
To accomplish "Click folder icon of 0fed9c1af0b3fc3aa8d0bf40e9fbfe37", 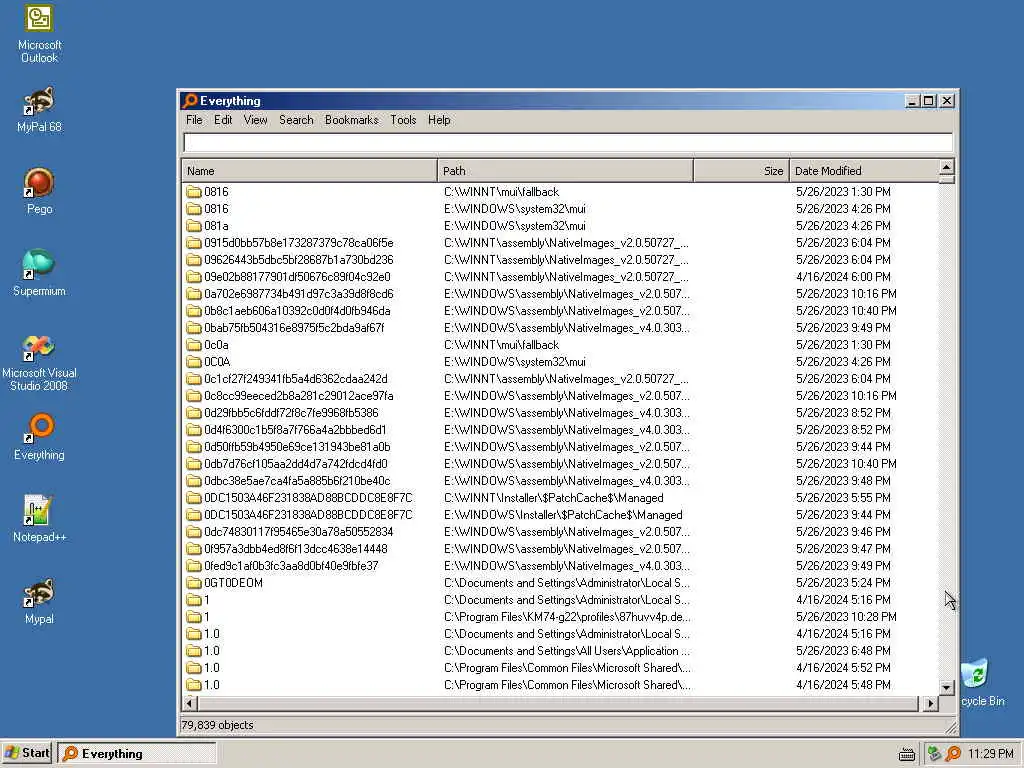I will (x=193, y=566).
